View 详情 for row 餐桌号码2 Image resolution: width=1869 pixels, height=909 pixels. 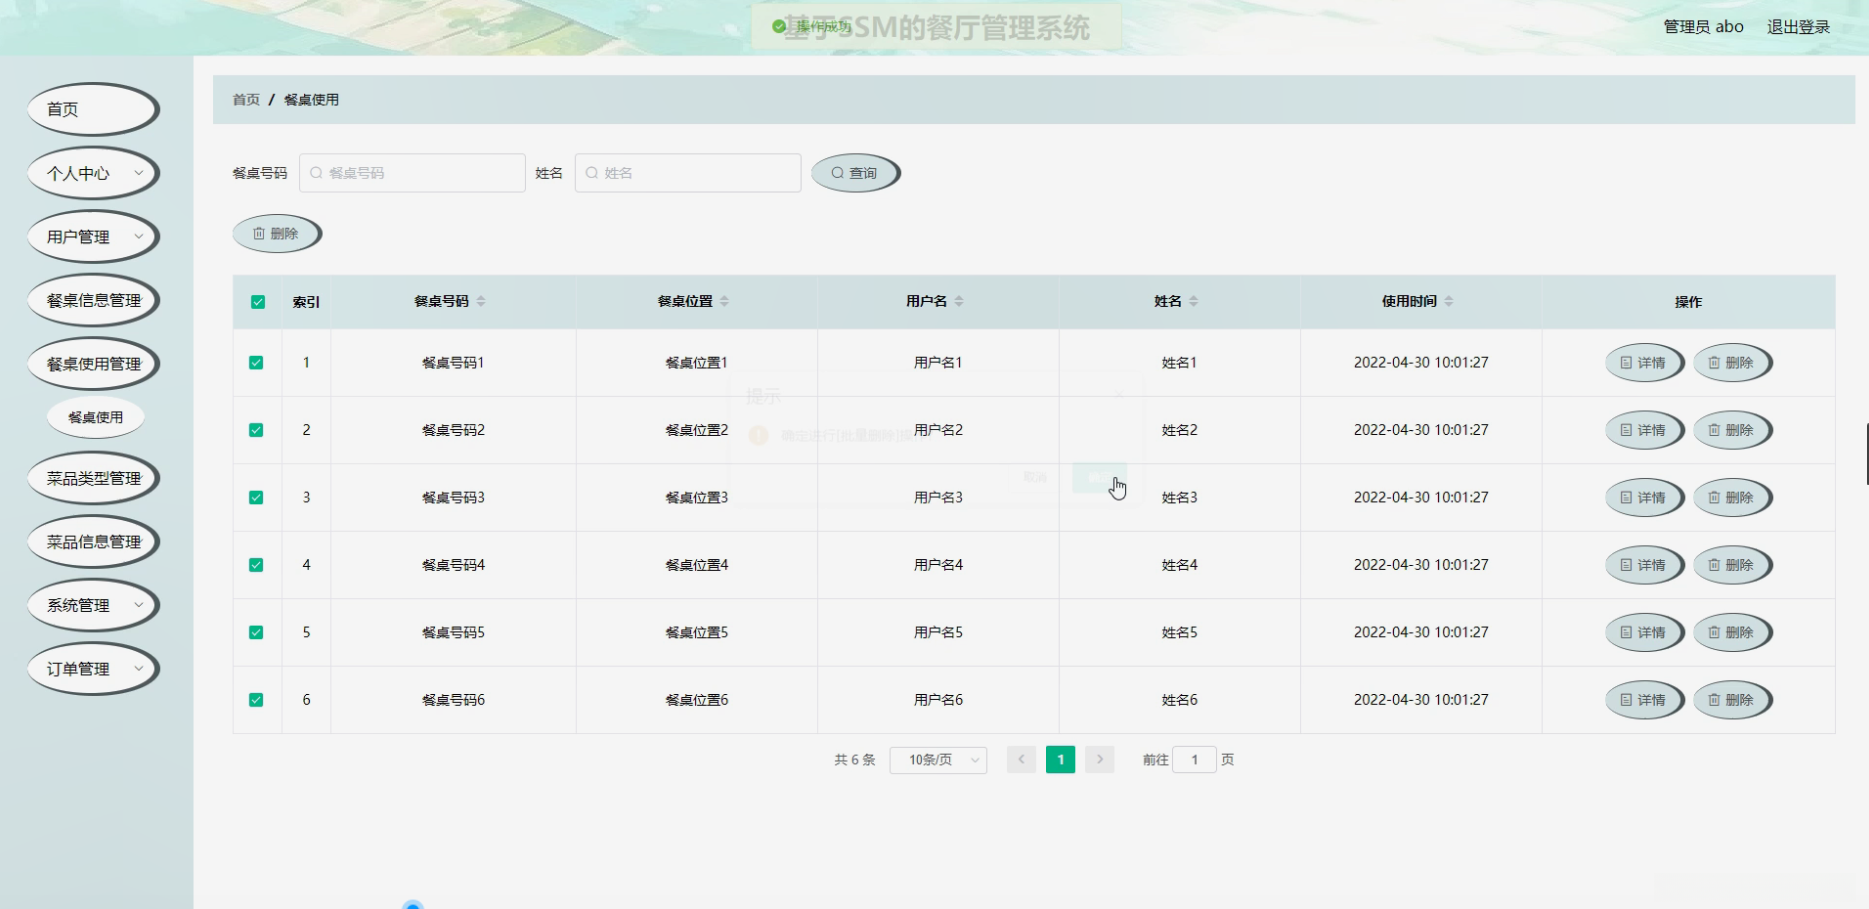[1644, 430]
